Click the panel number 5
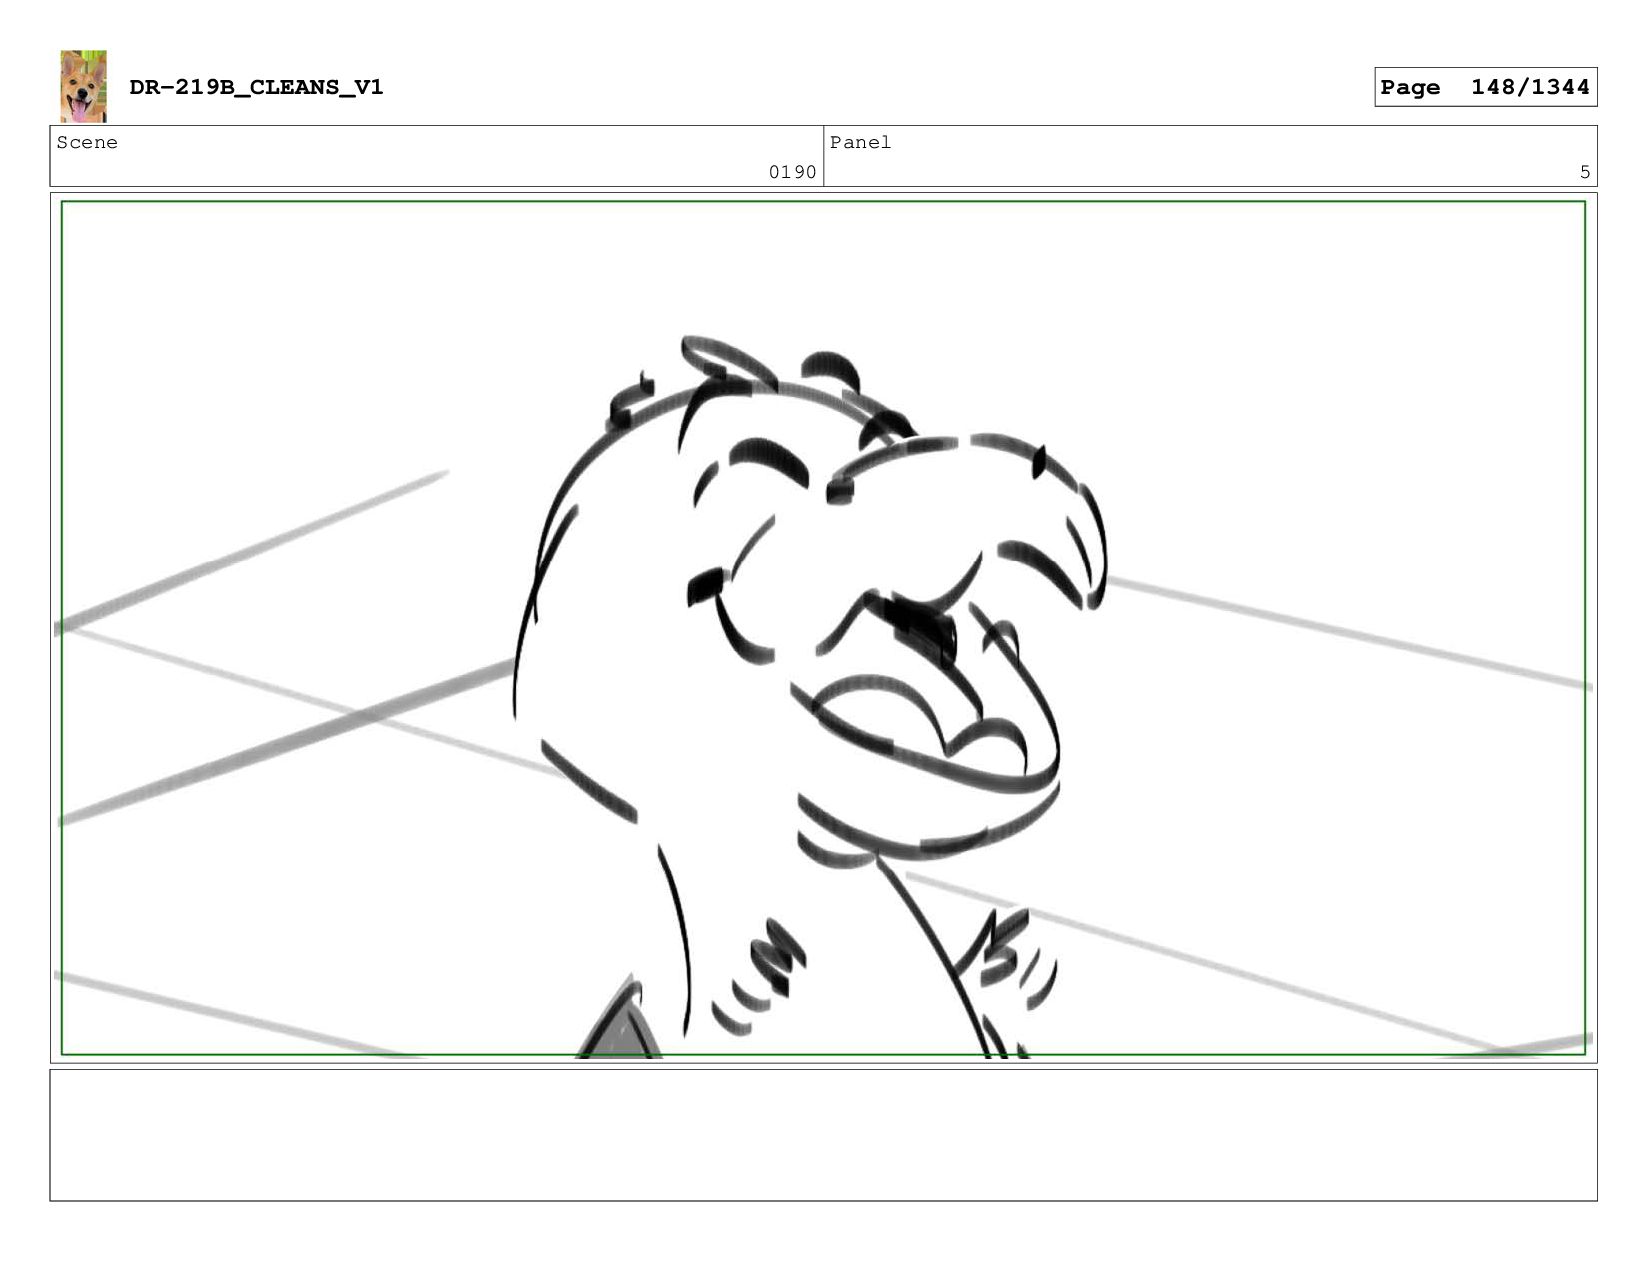This screenshot has width=1648, height=1276. coord(1585,172)
